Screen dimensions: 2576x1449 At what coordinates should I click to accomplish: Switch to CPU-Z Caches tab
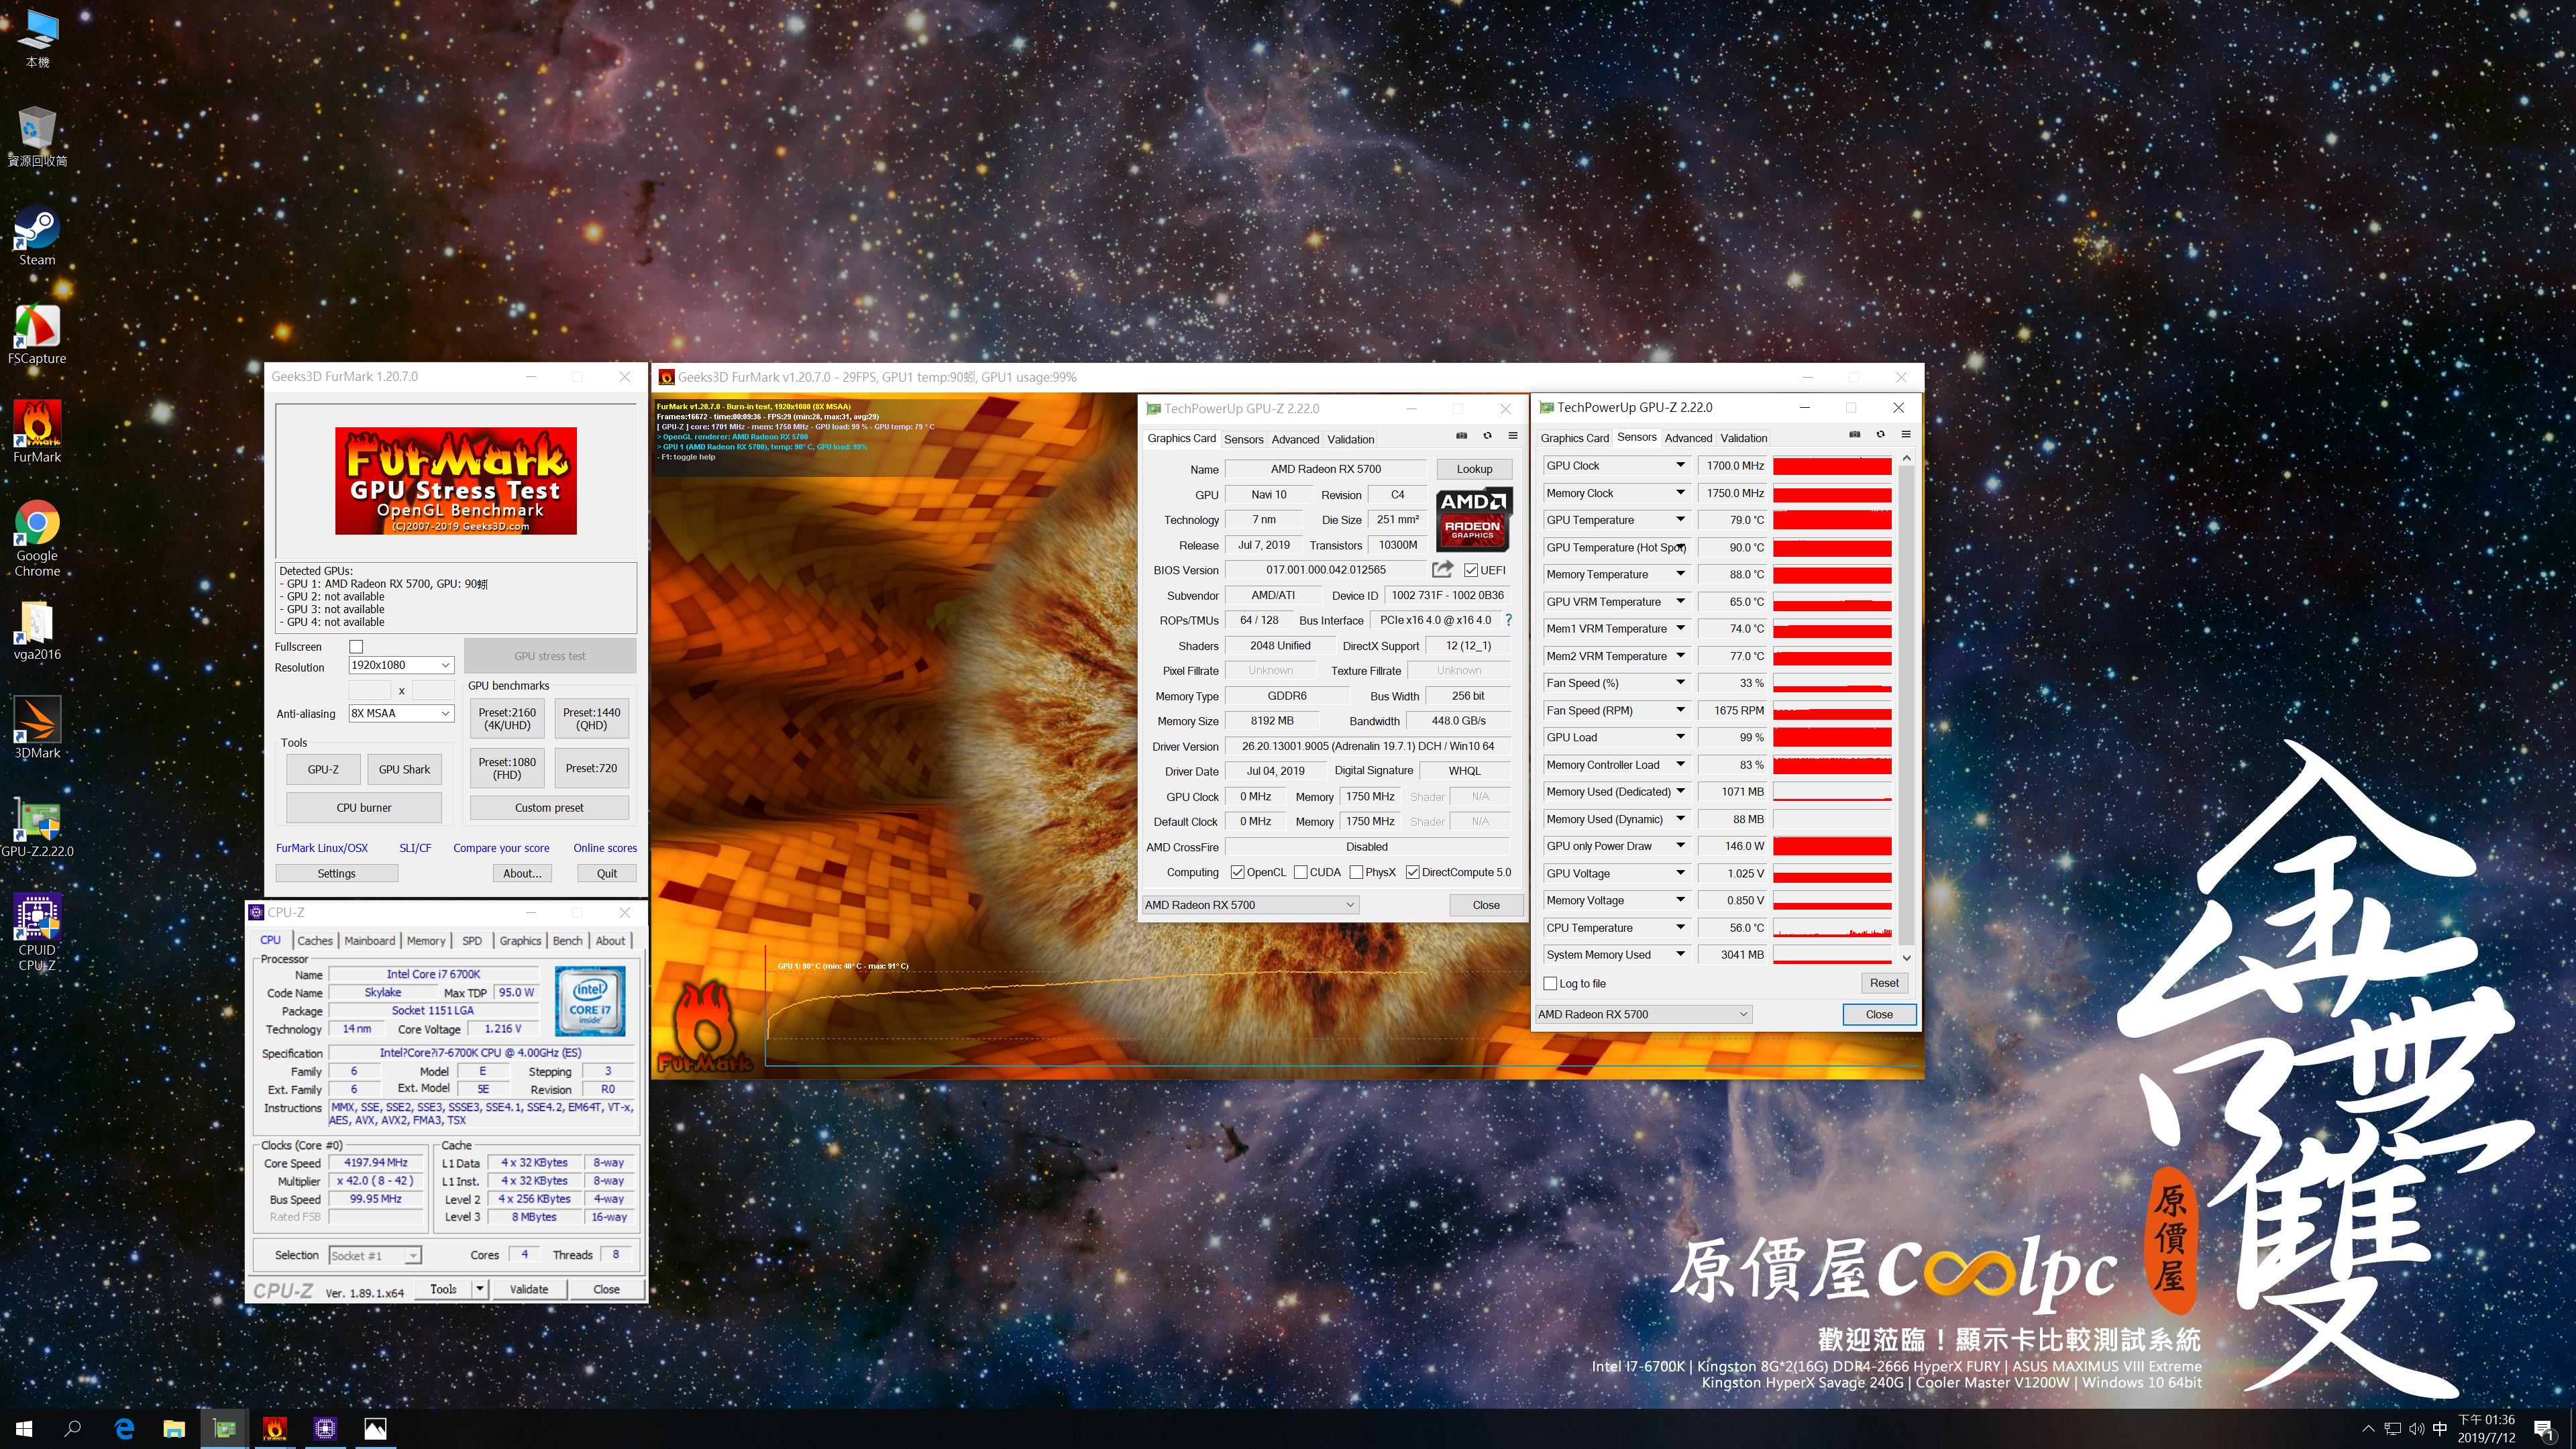pos(315,940)
